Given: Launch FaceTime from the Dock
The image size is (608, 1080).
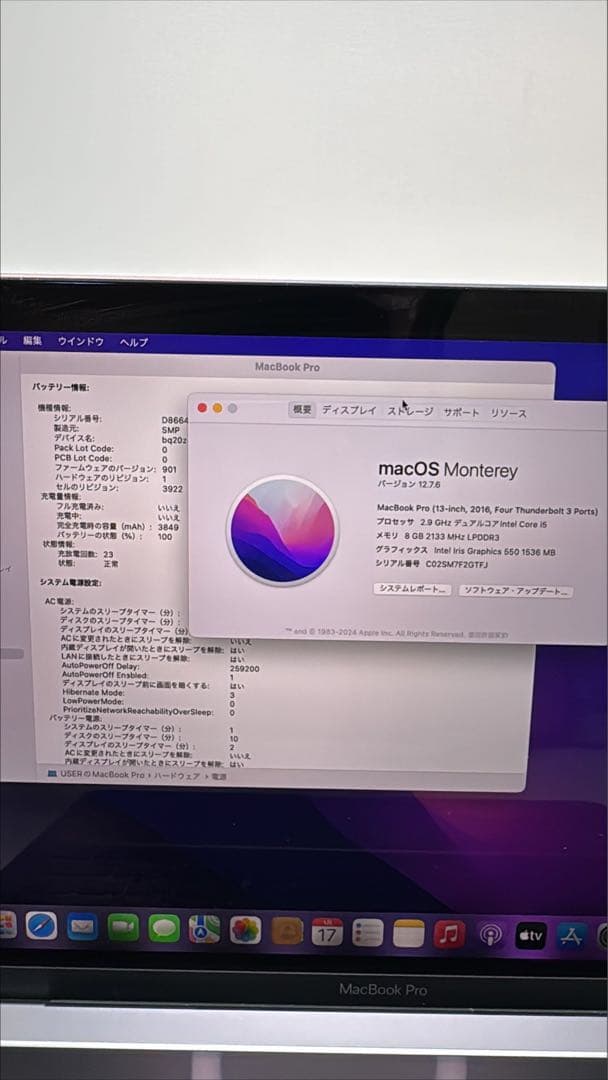Looking at the screenshot, I should [123, 928].
